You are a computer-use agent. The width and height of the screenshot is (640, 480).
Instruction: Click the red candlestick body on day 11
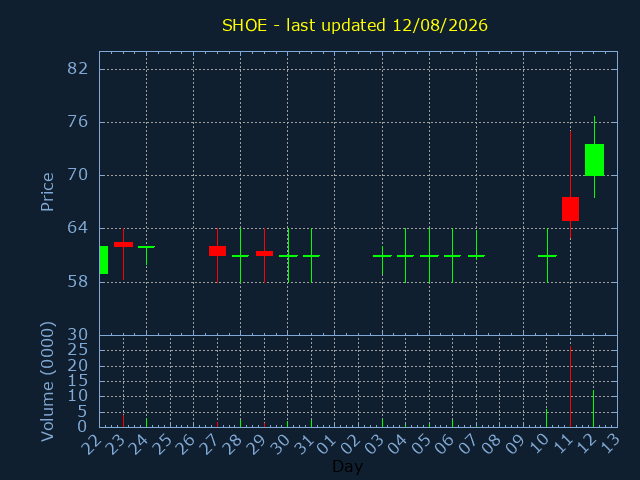tap(570, 209)
